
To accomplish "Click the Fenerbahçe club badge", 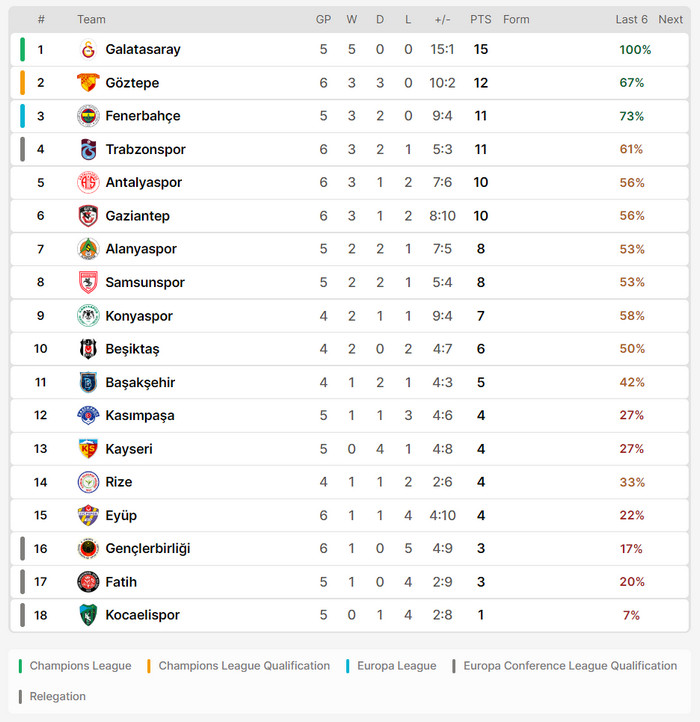I will coord(88,116).
